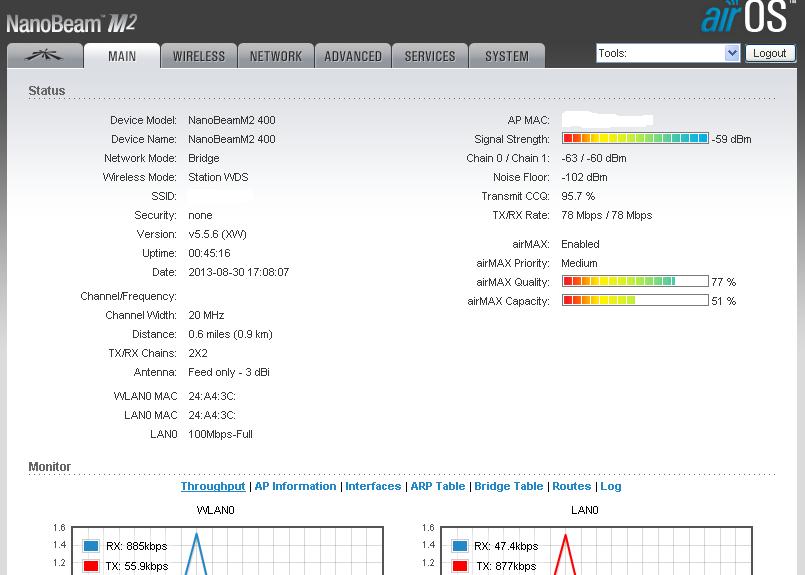This screenshot has height=575, width=805.
Task: Open the Tools dropdown
Action: [667, 53]
